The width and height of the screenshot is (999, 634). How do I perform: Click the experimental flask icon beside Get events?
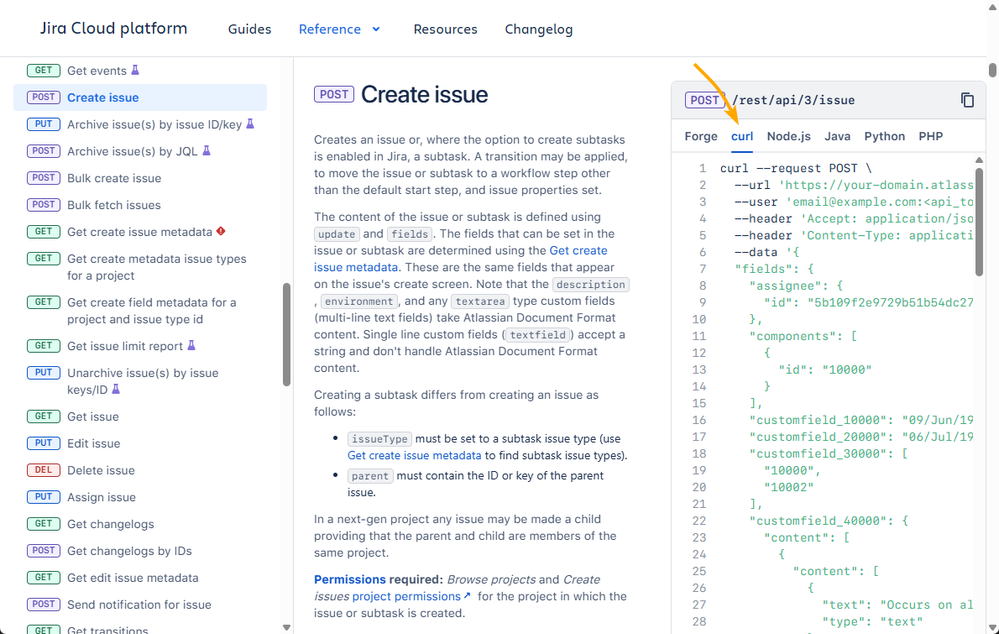[x=135, y=70]
